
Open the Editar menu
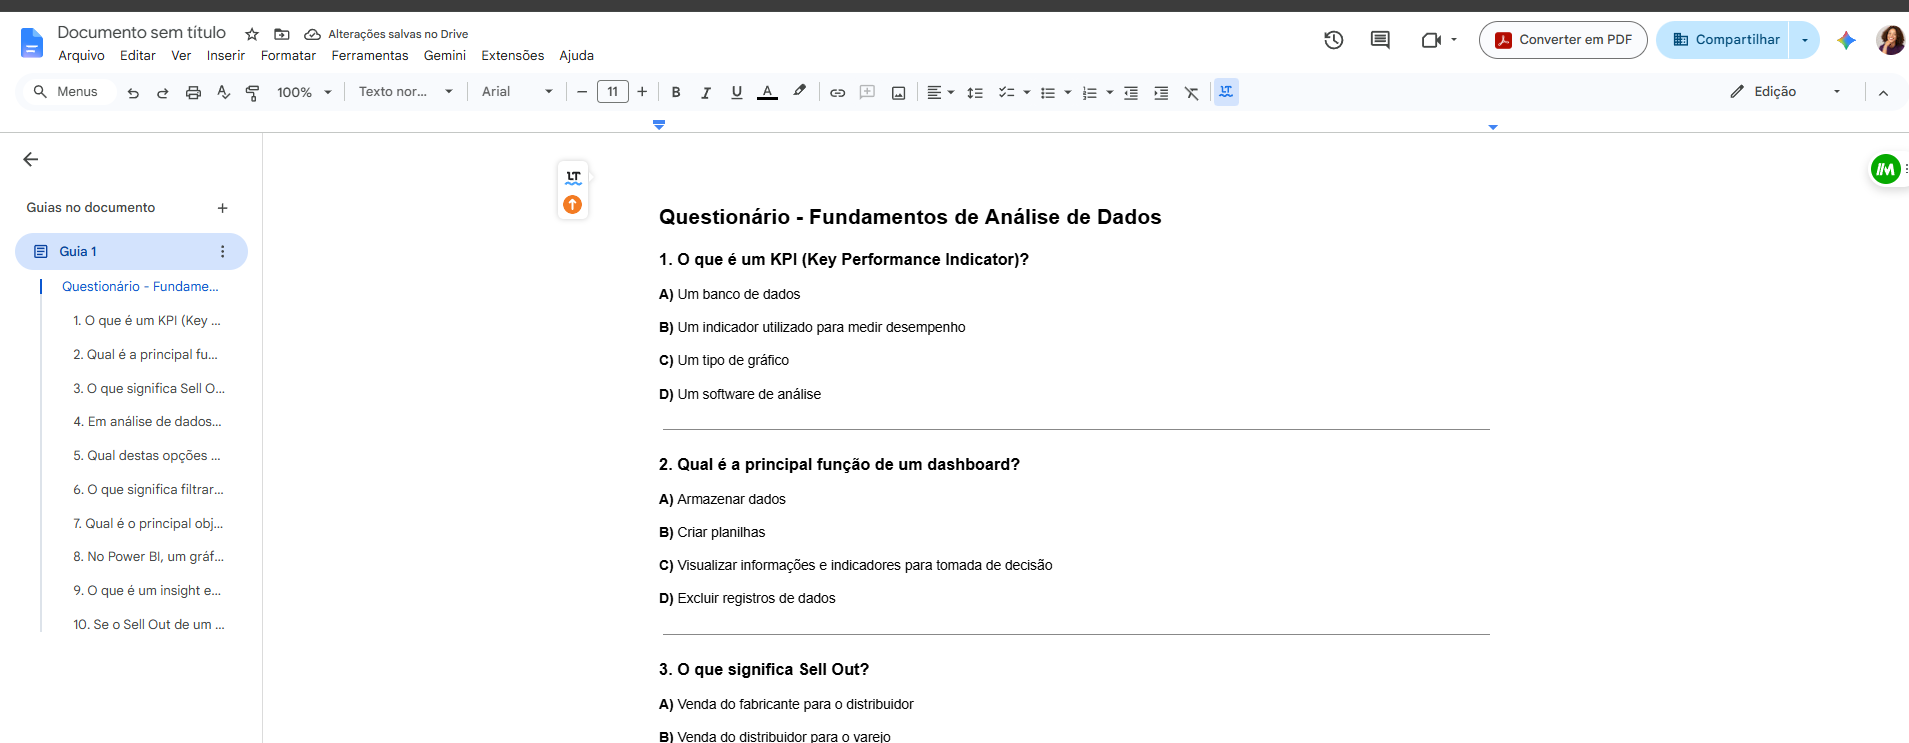(138, 56)
